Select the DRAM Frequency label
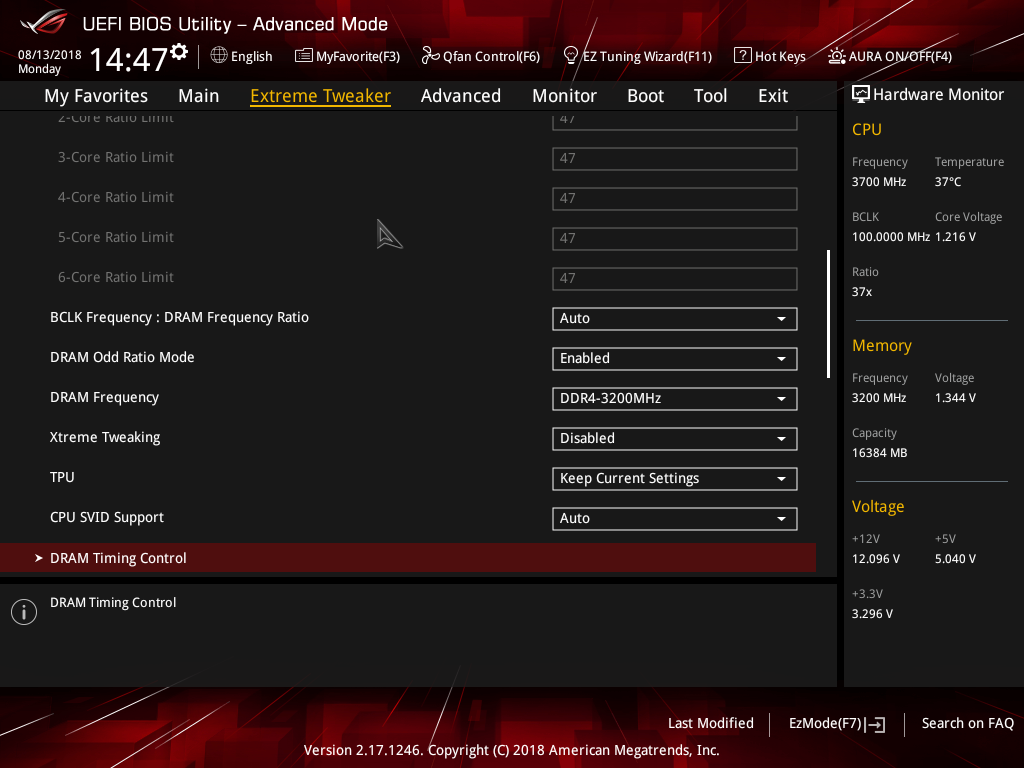The width and height of the screenshot is (1024, 768). [x=104, y=398]
